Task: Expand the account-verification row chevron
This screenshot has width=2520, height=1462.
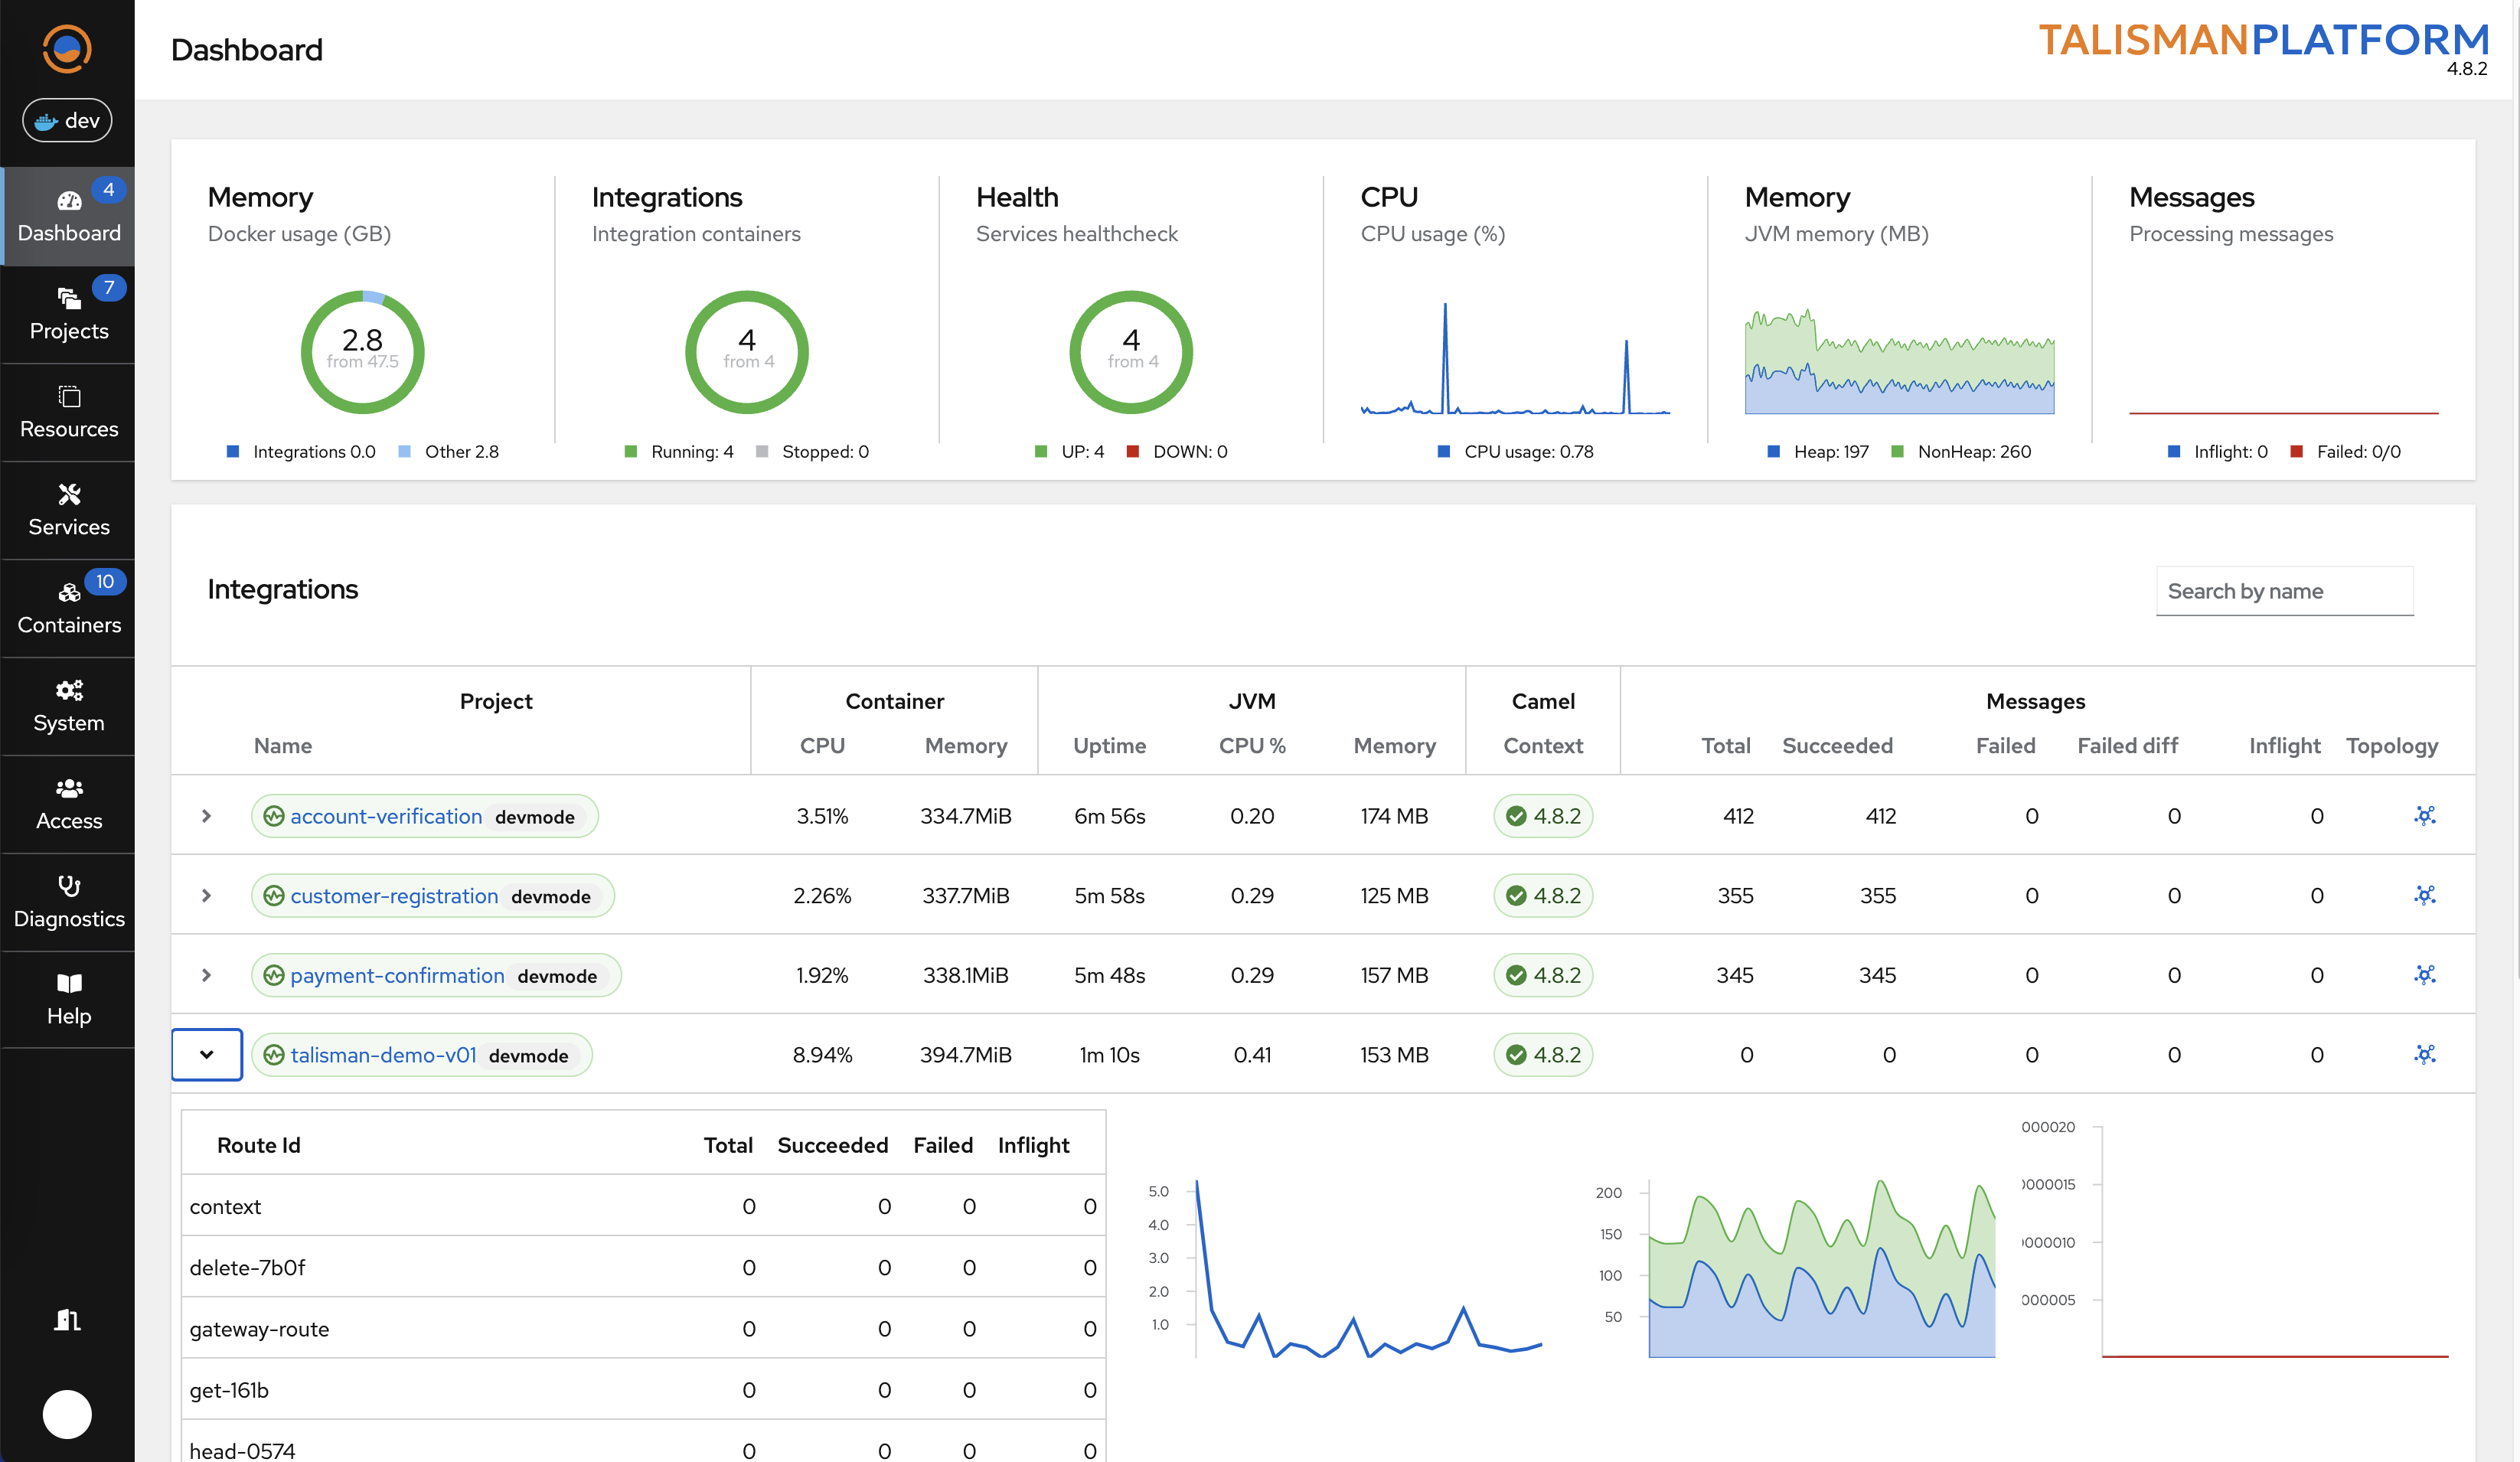Action: point(206,816)
